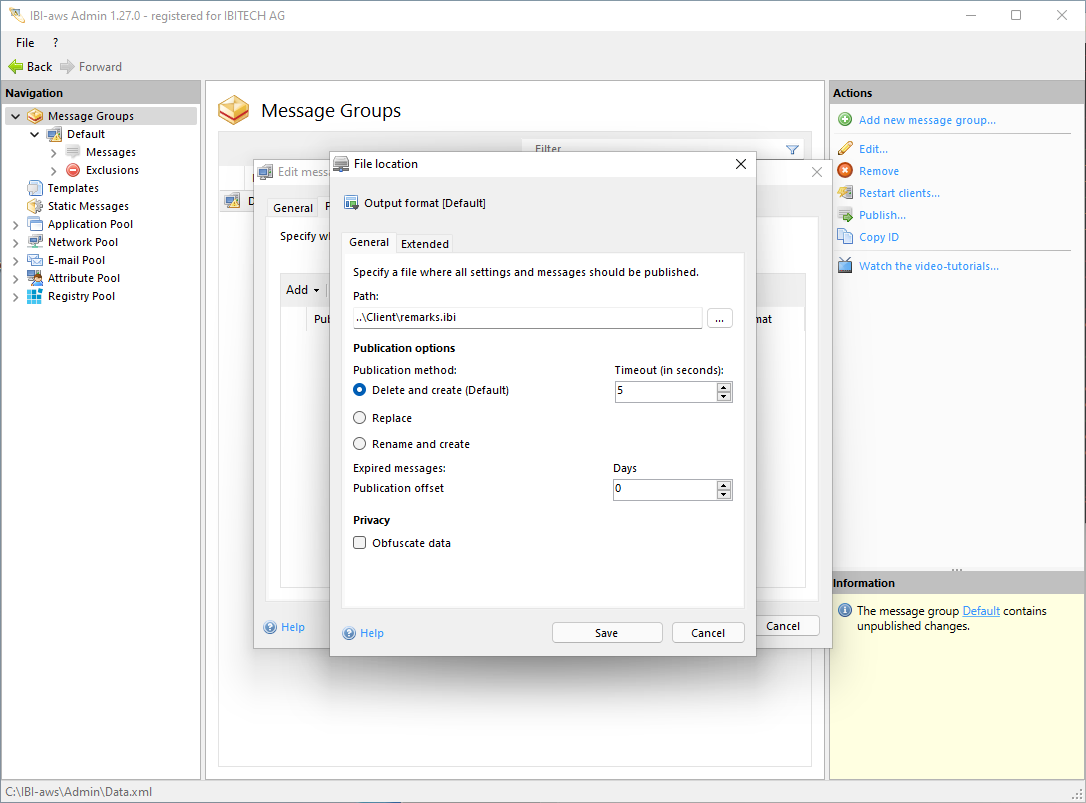Select the Static Messages icon
1086x803 pixels.
click(x=35, y=206)
